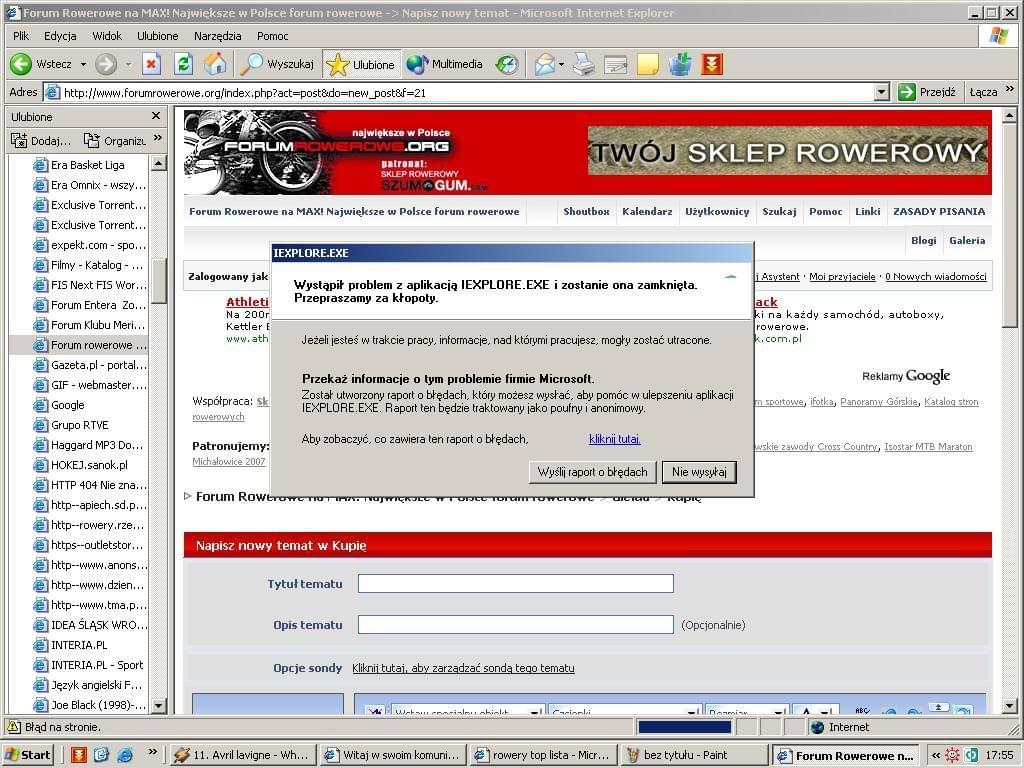Open dropdown arrow next to forward button
This screenshot has height=768, width=1024.
(x=128, y=65)
